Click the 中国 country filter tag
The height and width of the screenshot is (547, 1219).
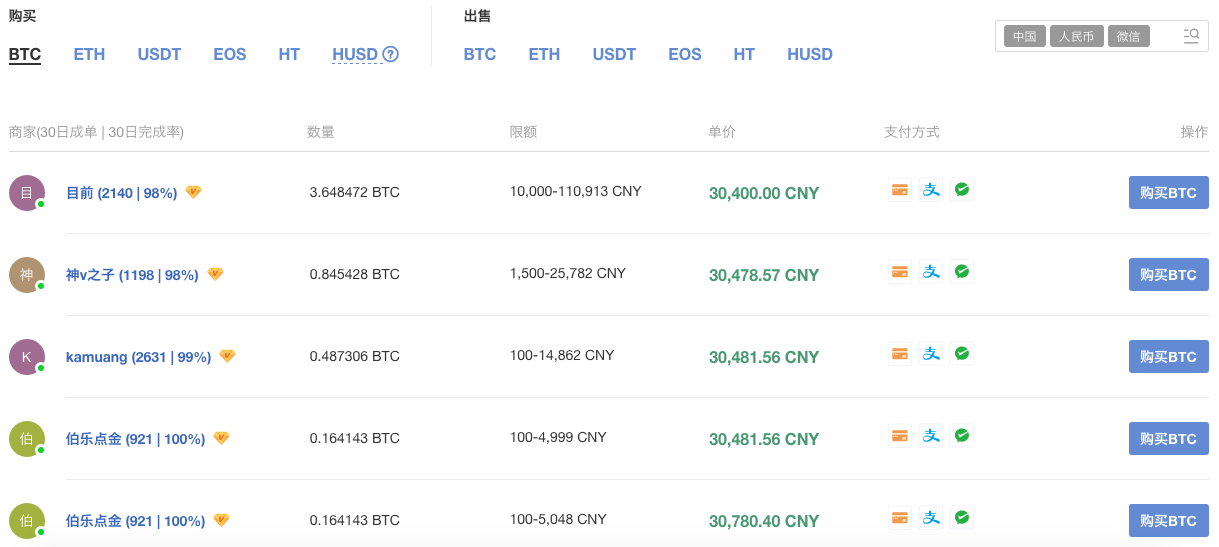1024,37
